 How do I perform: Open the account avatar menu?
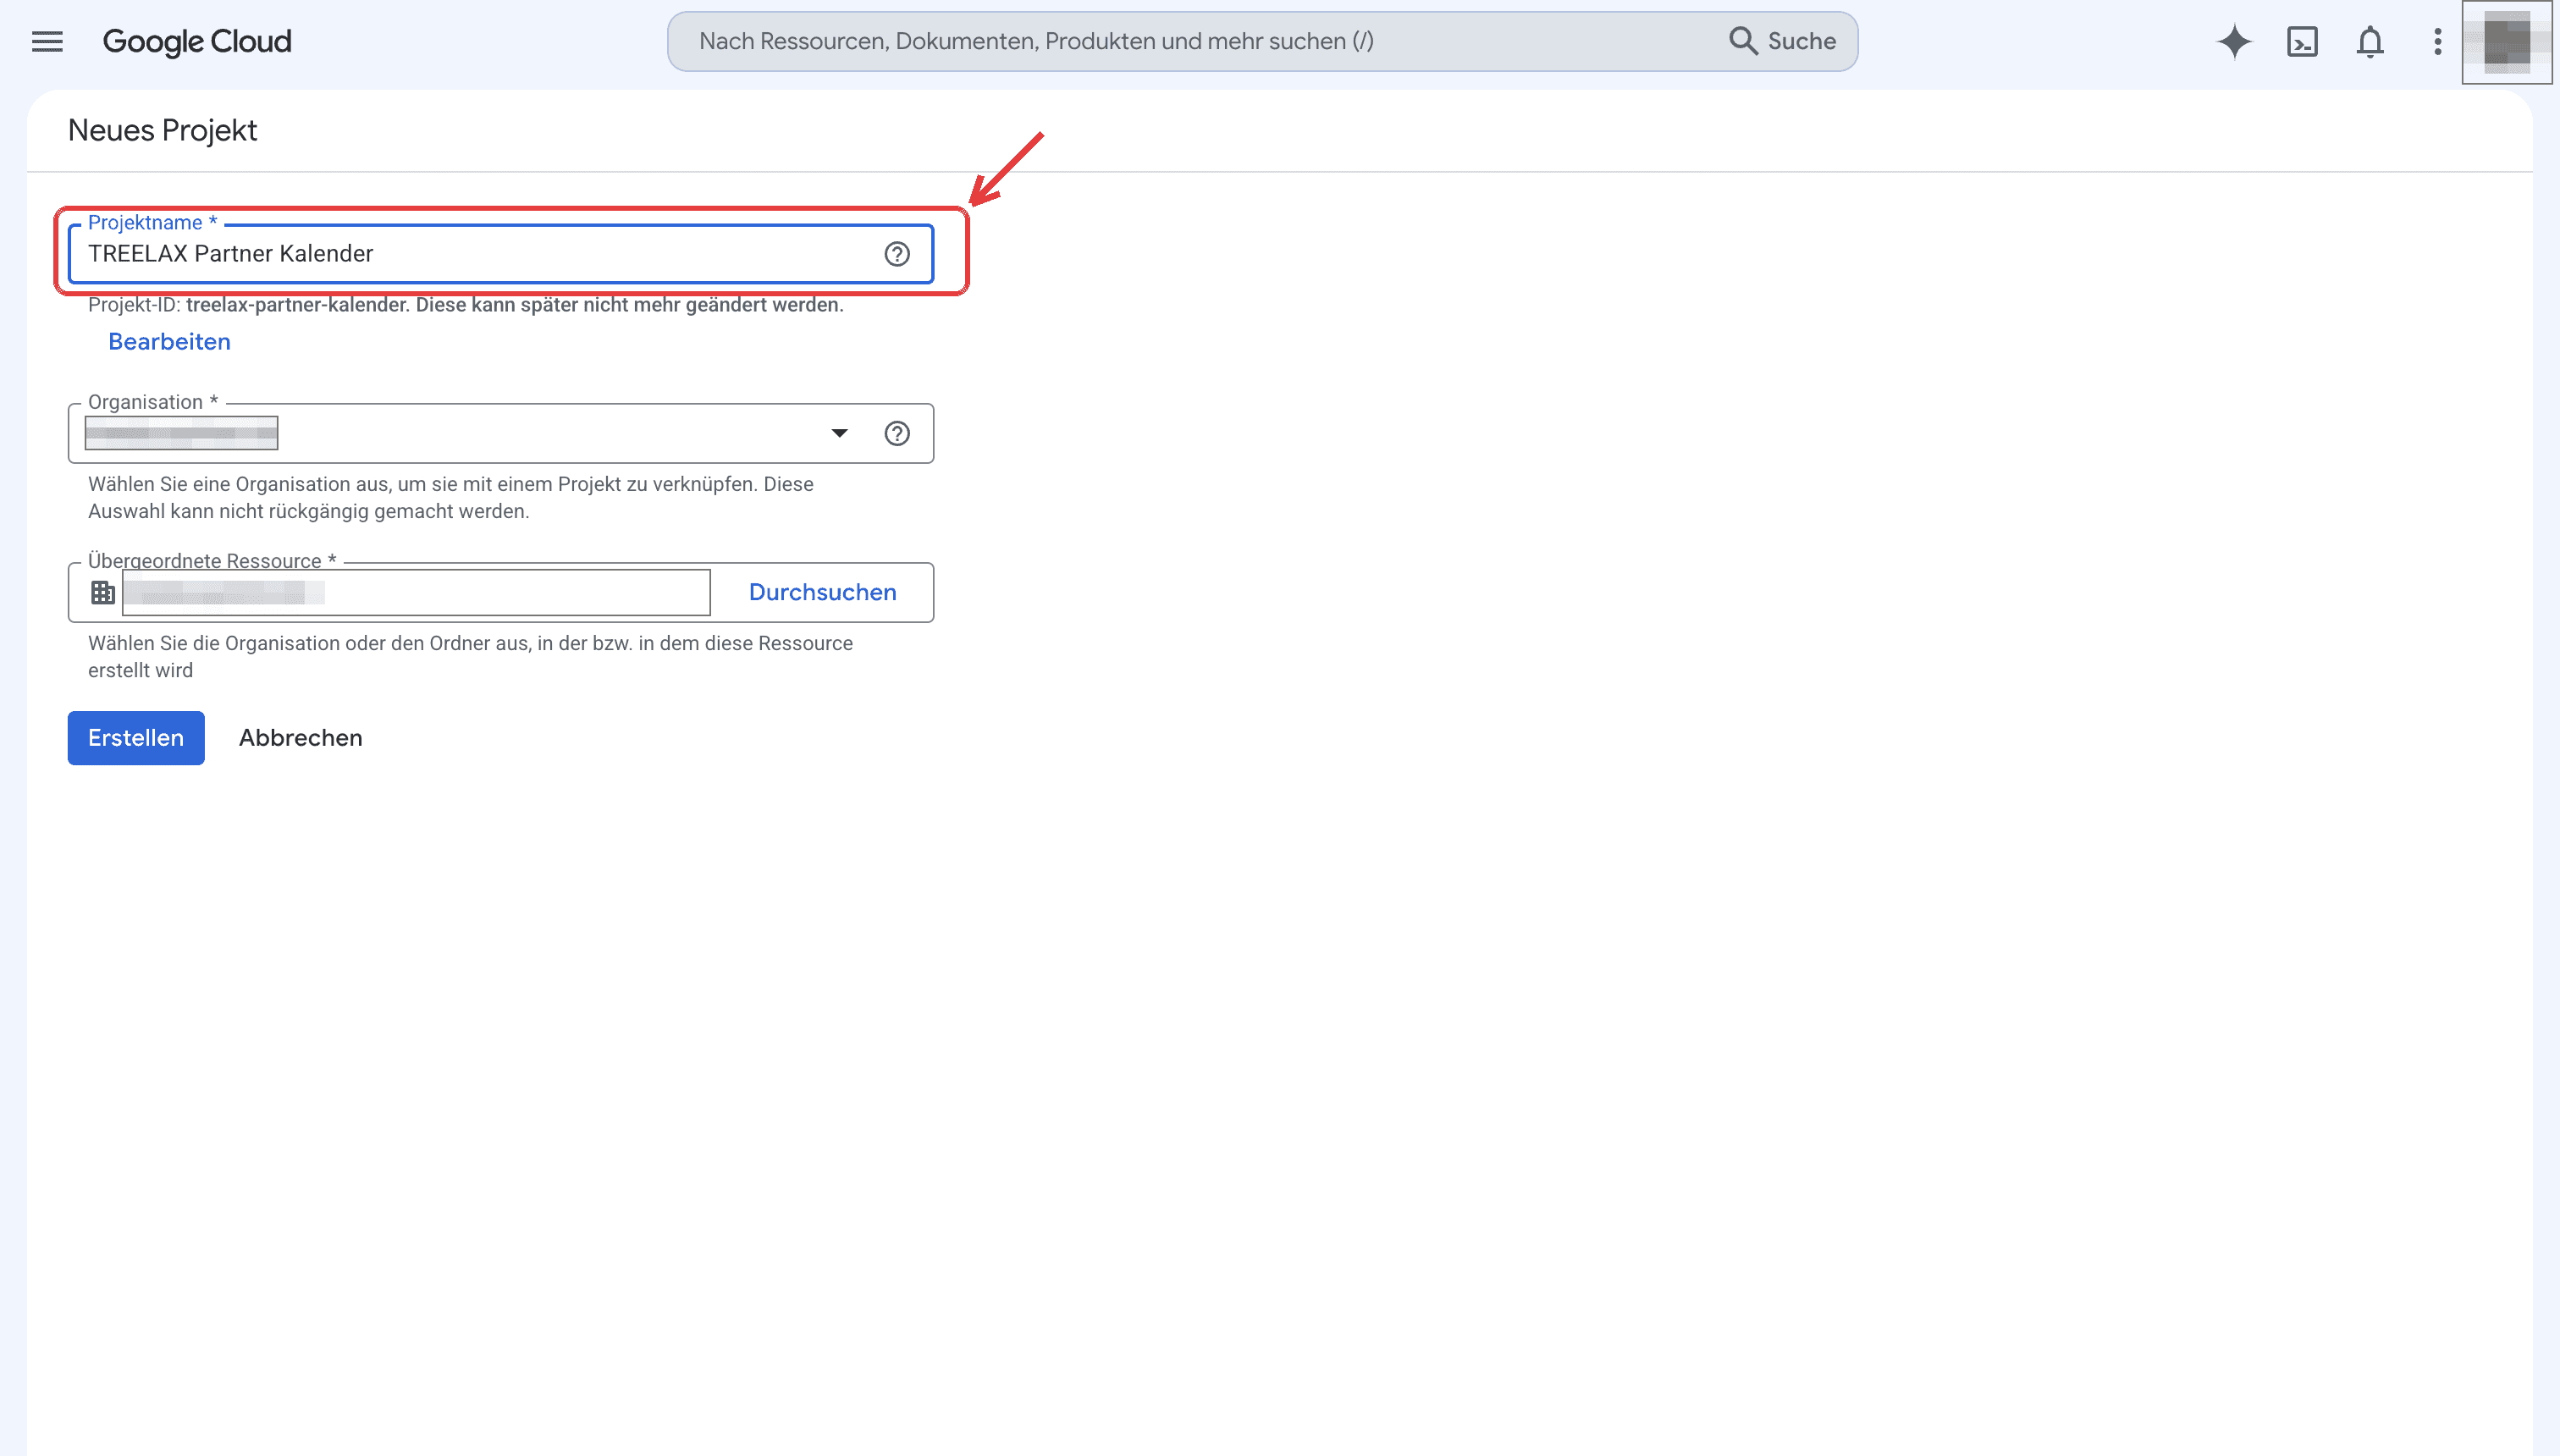[2507, 42]
